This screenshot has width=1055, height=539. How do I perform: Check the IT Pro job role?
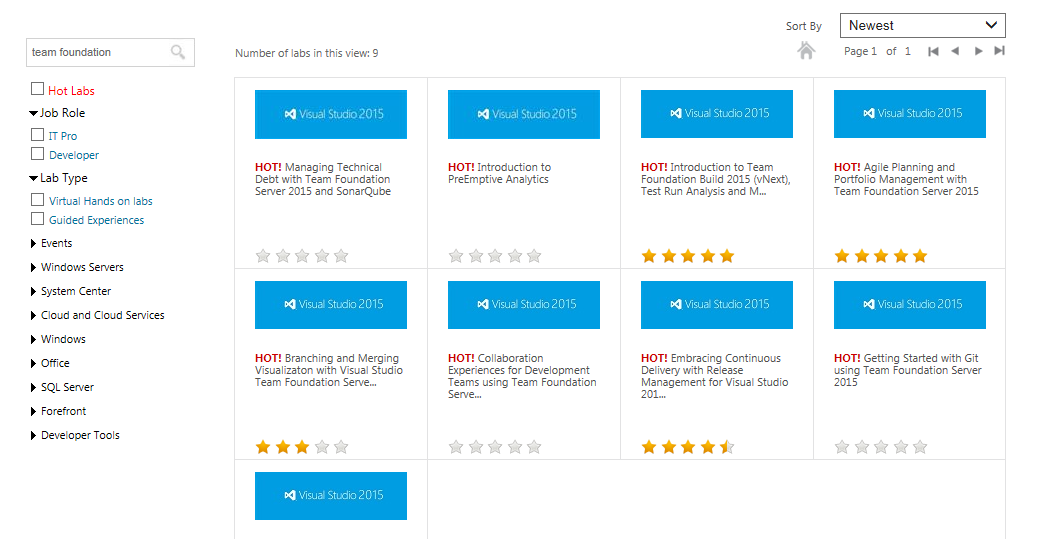[38, 135]
